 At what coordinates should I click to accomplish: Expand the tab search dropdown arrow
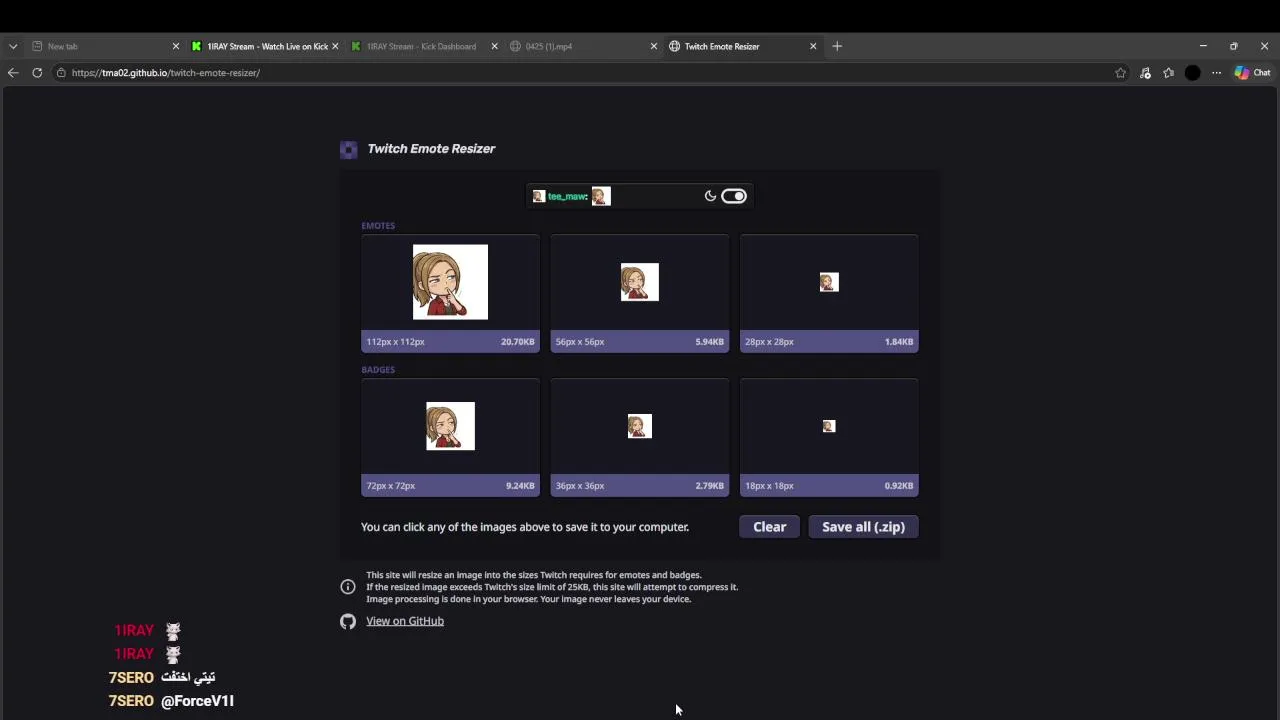tap(13, 46)
